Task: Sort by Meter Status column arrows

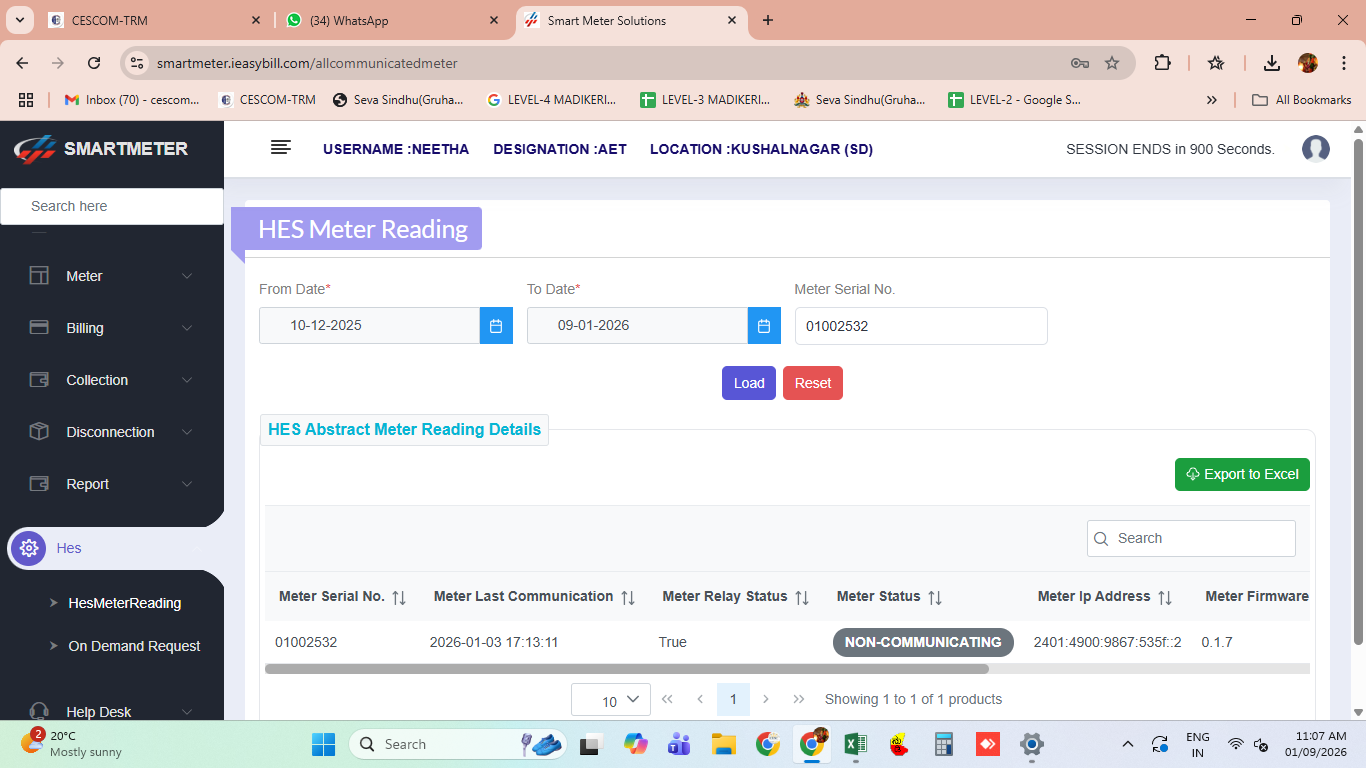Action: 935,597
